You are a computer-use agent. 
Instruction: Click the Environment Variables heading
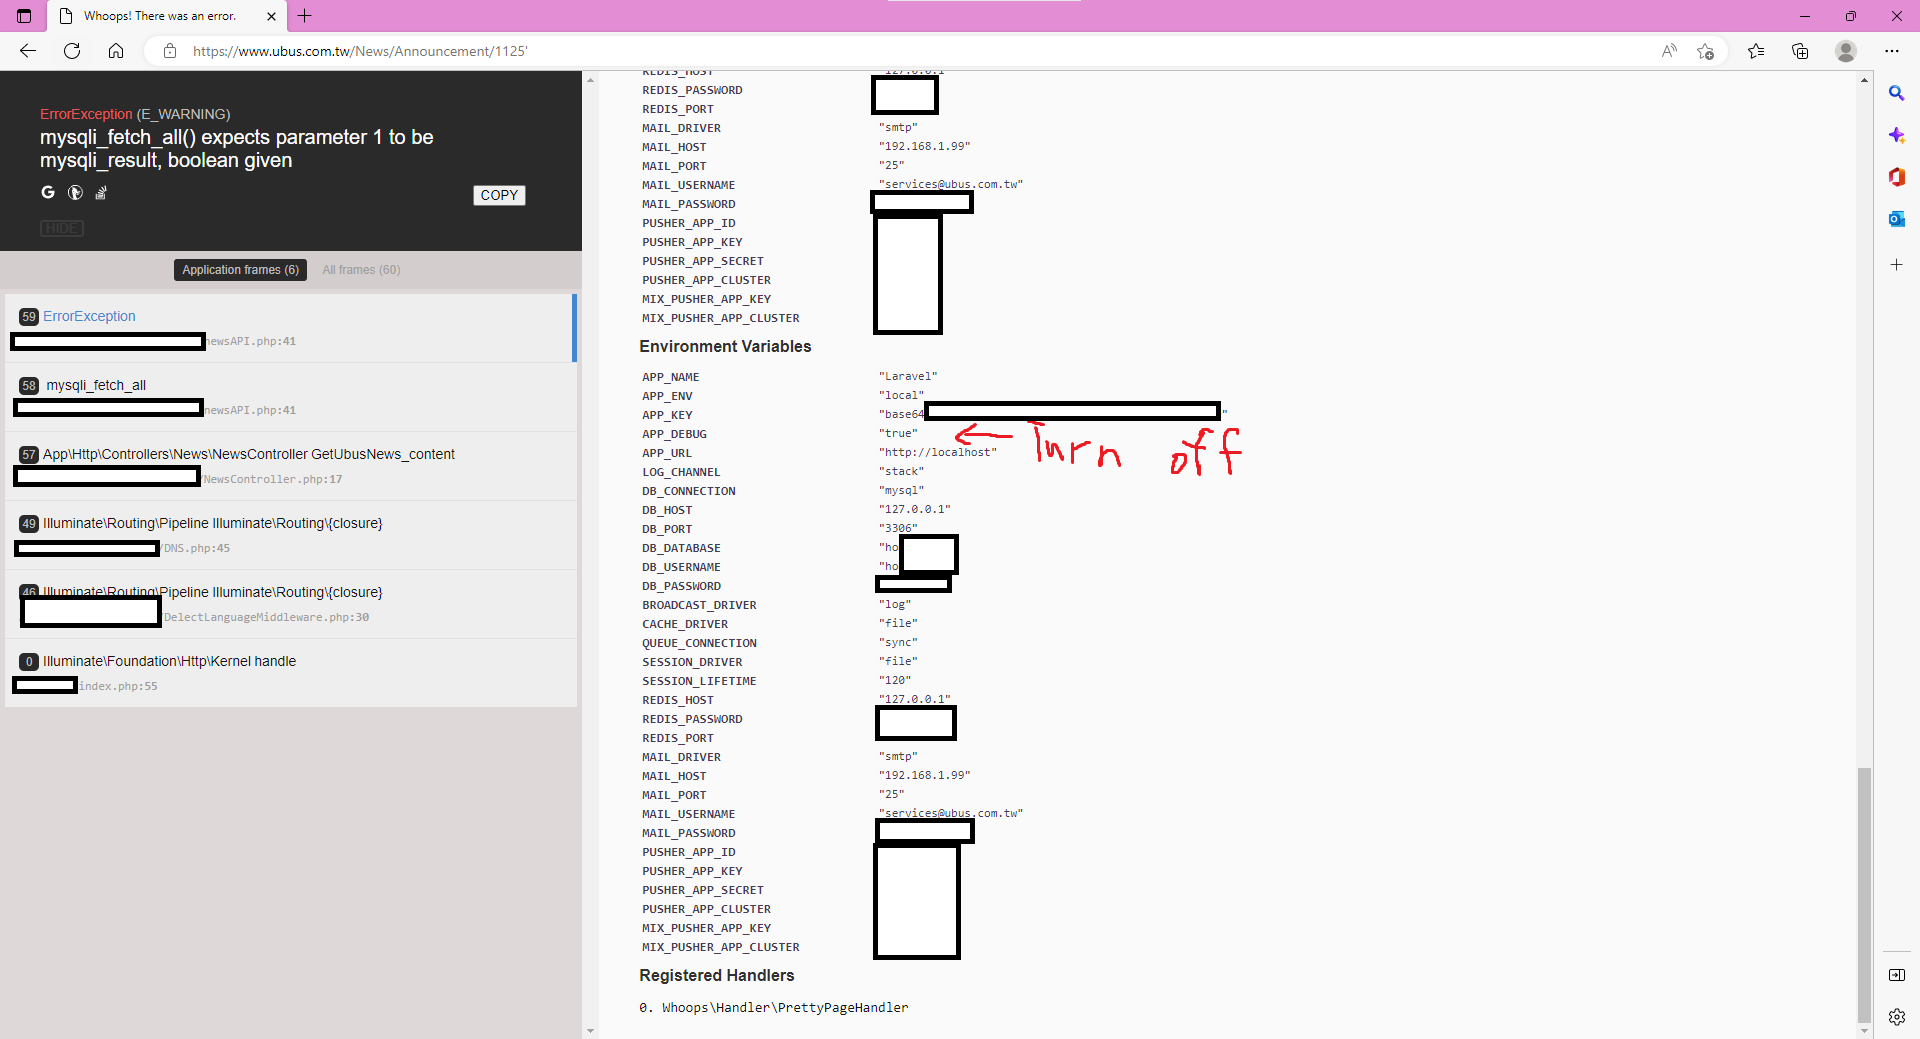(725, 346)
